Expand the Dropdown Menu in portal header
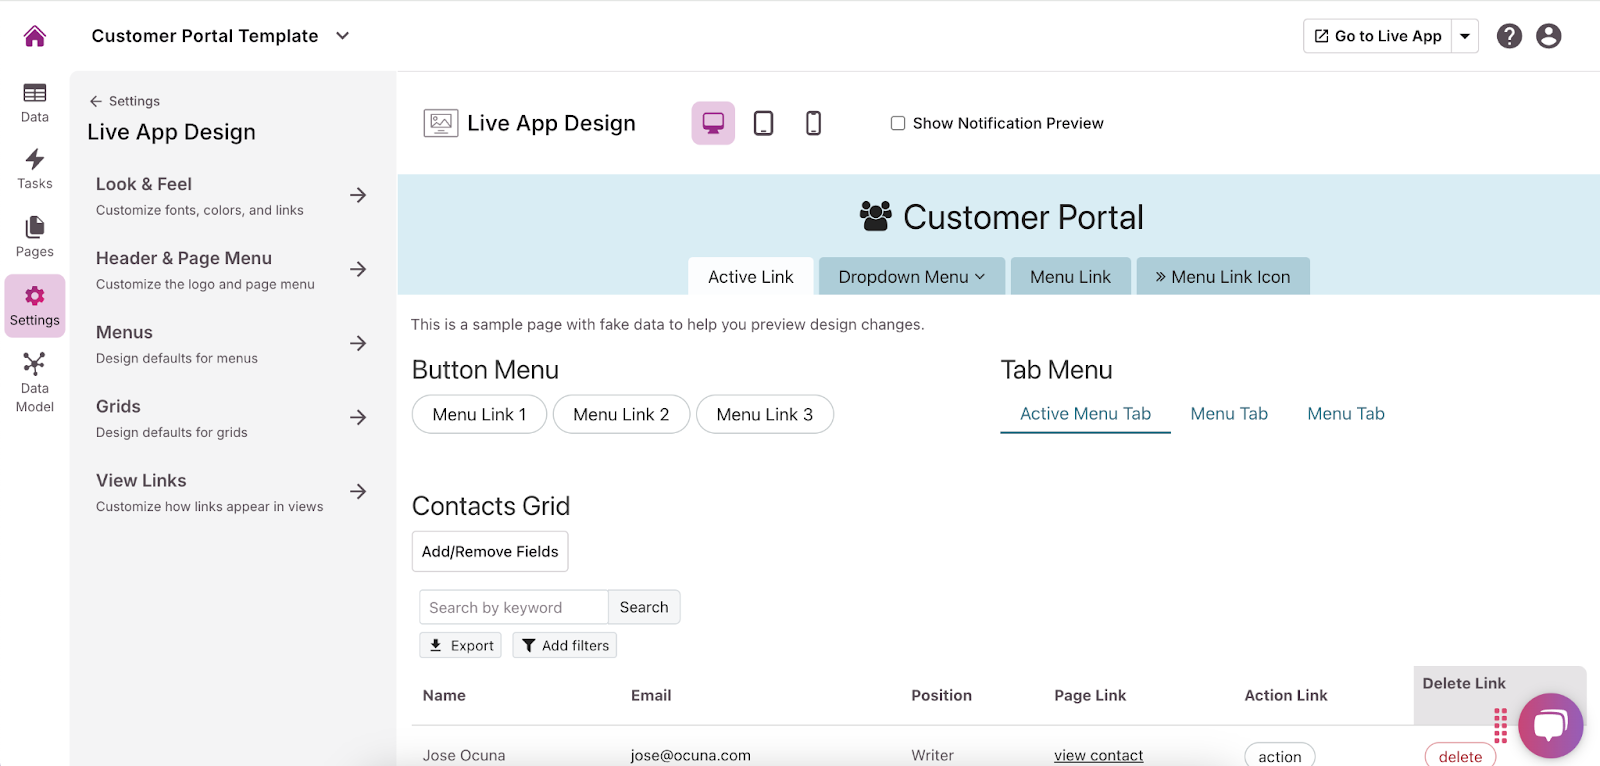The height and width of the screenshot is (766, 1600). pos(911,277)
